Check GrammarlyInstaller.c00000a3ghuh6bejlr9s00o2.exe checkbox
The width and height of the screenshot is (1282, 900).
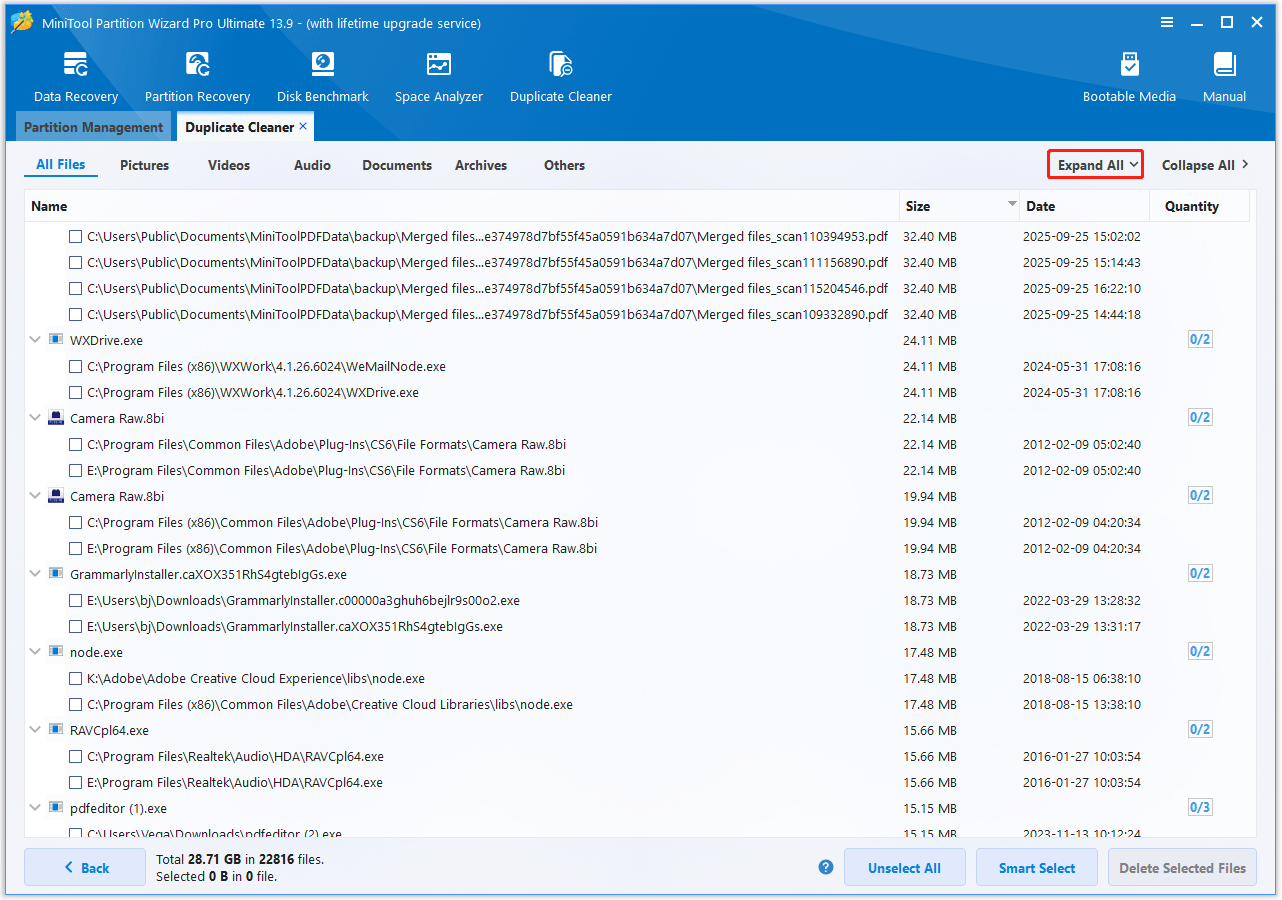coord(75,601)
